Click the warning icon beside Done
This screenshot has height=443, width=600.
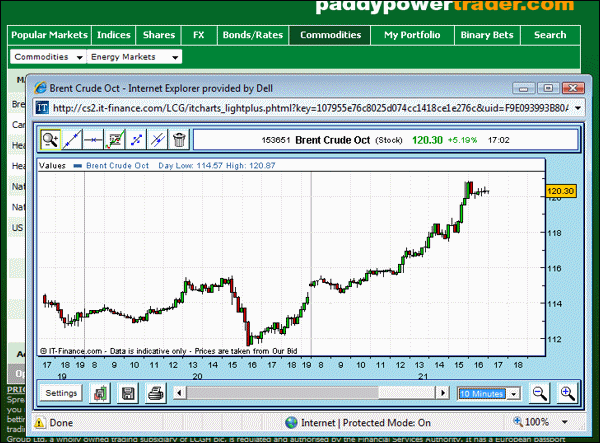click(39, 423)
